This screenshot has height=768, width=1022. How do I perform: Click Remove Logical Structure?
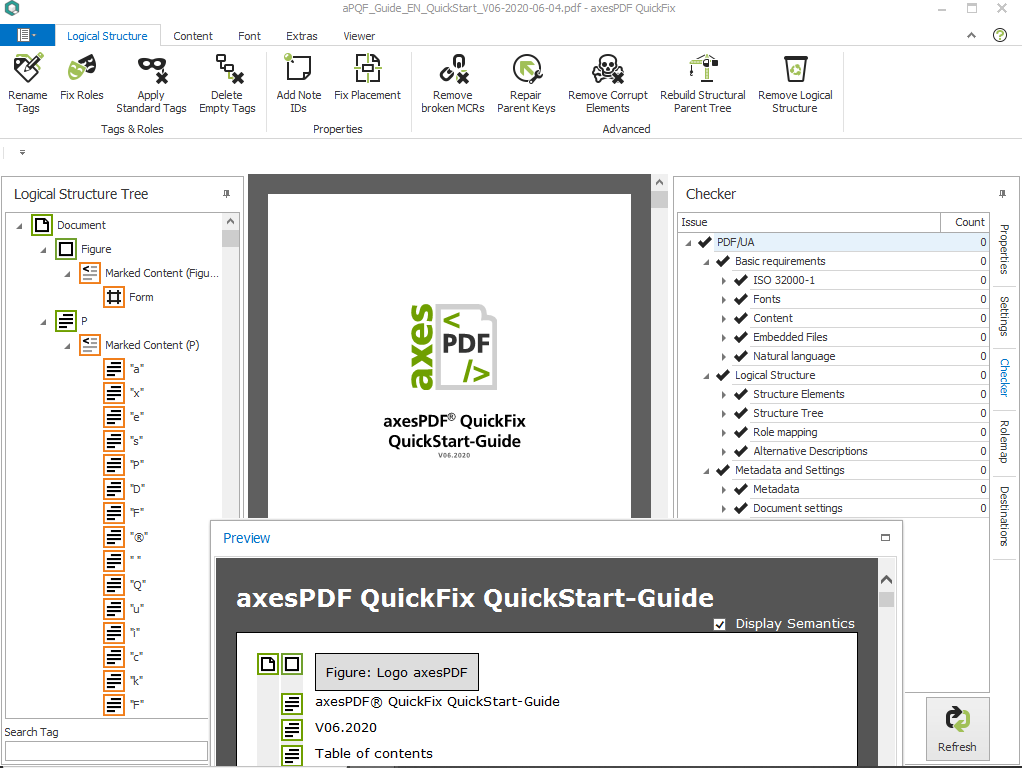795,83
